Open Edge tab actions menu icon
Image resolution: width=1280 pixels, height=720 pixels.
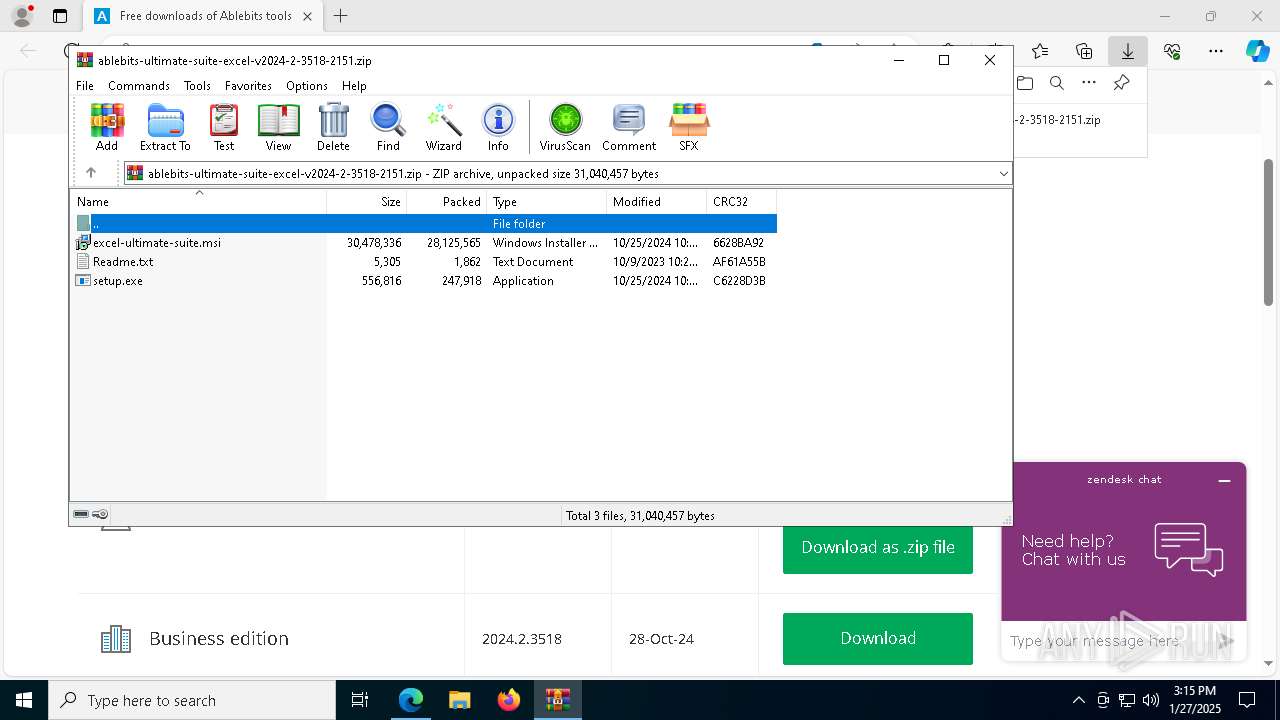pyautogui.click(x=60, y=16)
